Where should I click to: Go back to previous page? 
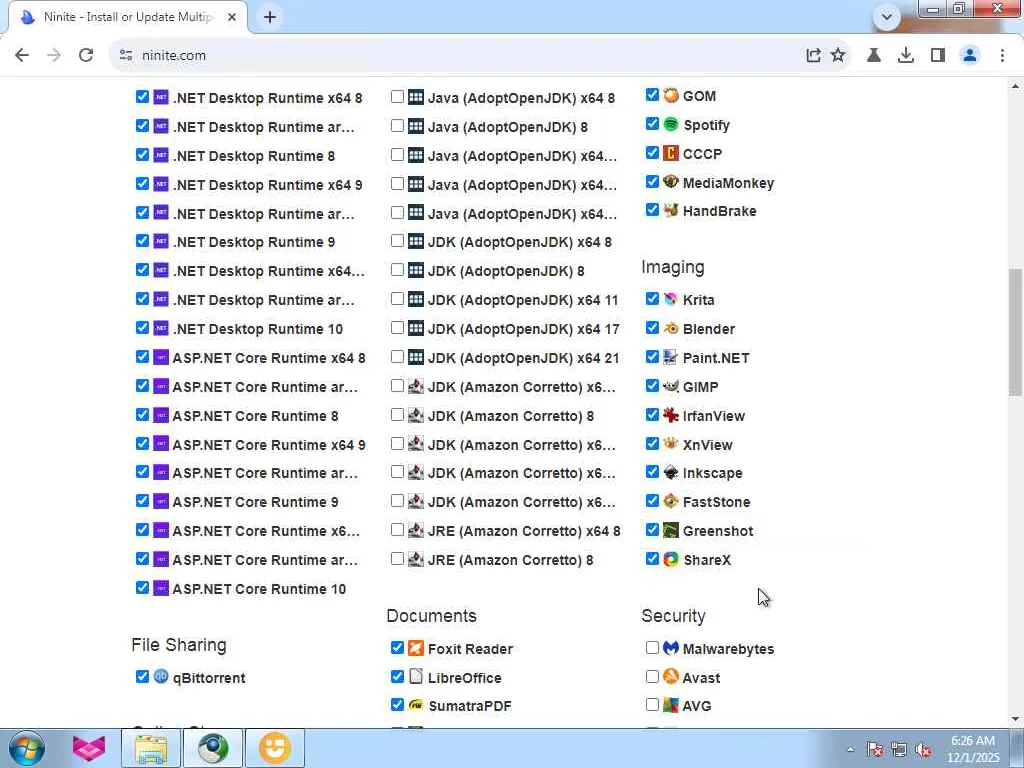22,55
